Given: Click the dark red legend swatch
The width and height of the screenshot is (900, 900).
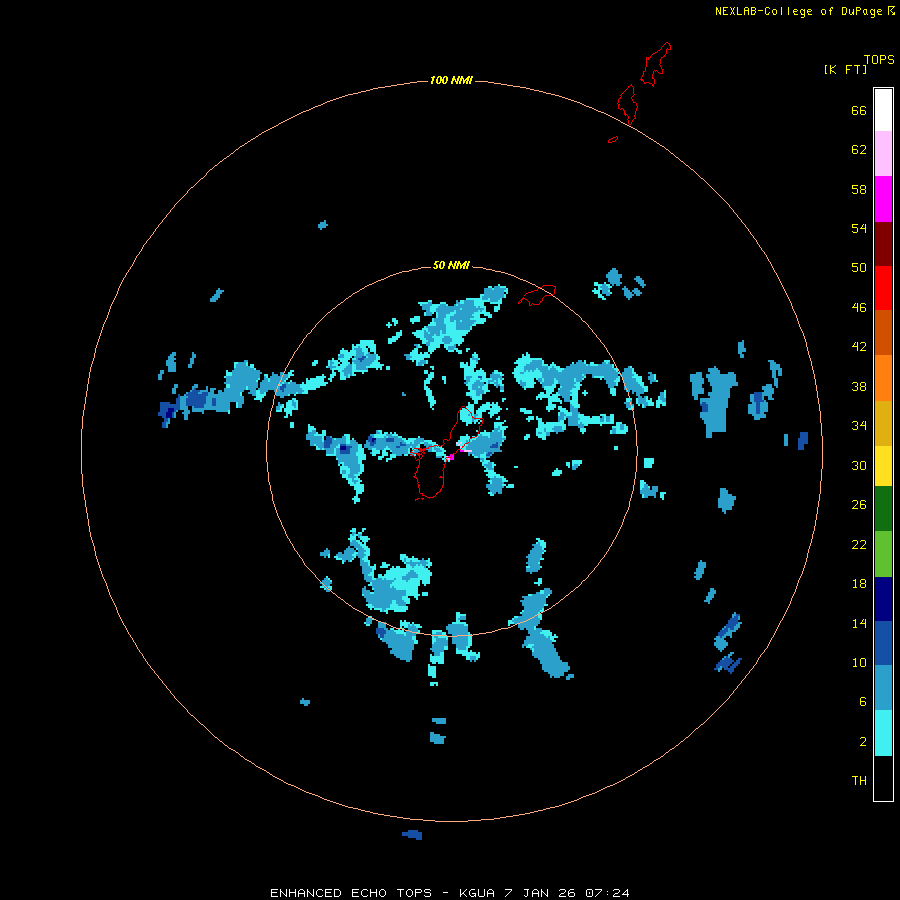Looking at the screenshot, I should (883, 243).
